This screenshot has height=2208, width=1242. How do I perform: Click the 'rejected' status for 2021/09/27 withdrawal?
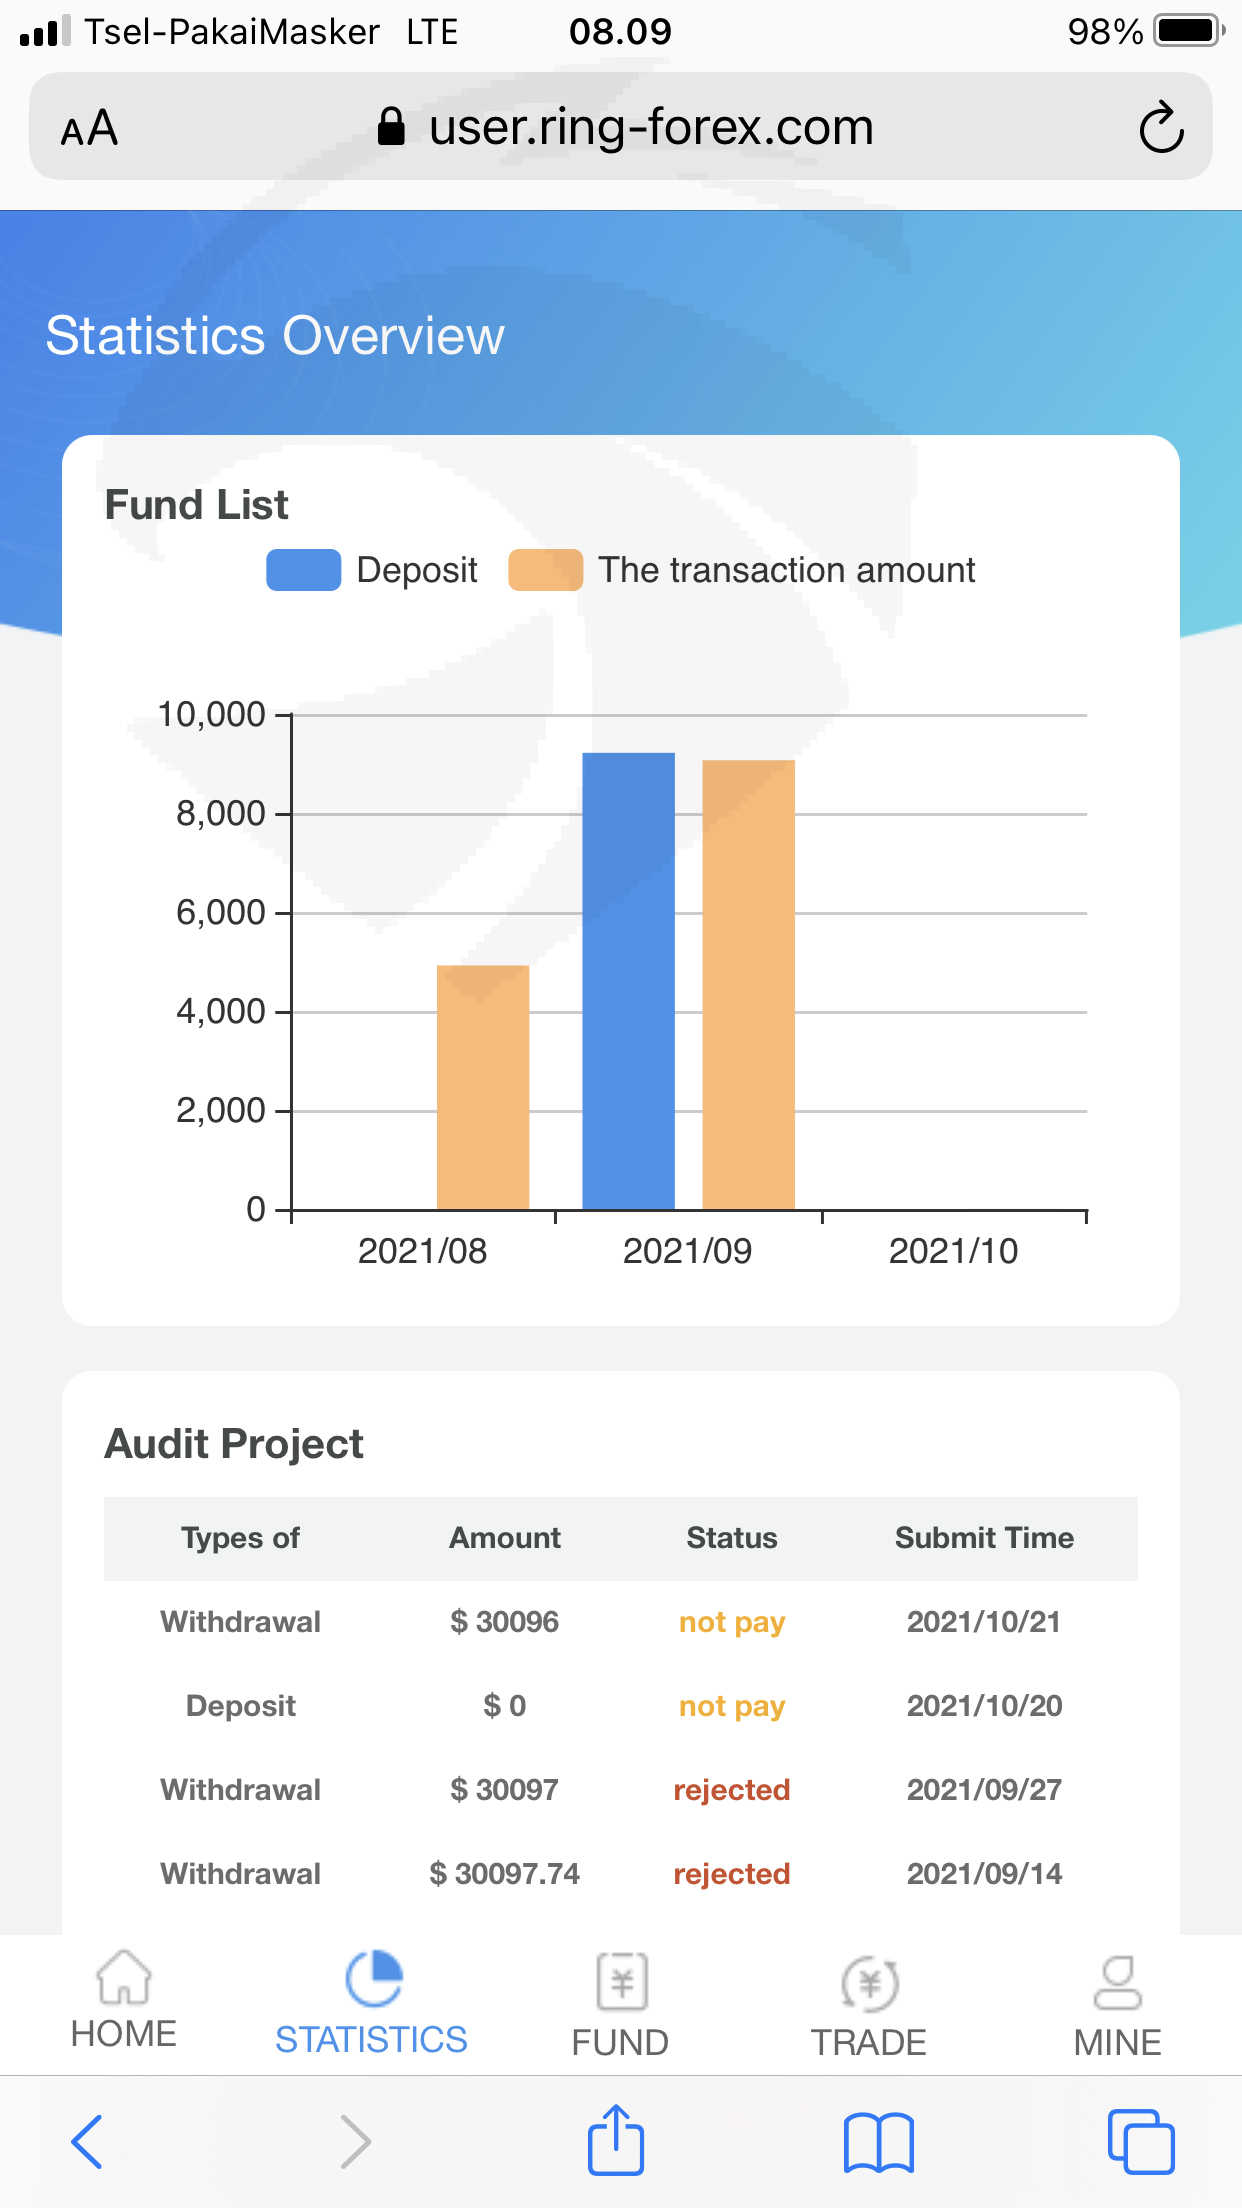point(732,1790)
